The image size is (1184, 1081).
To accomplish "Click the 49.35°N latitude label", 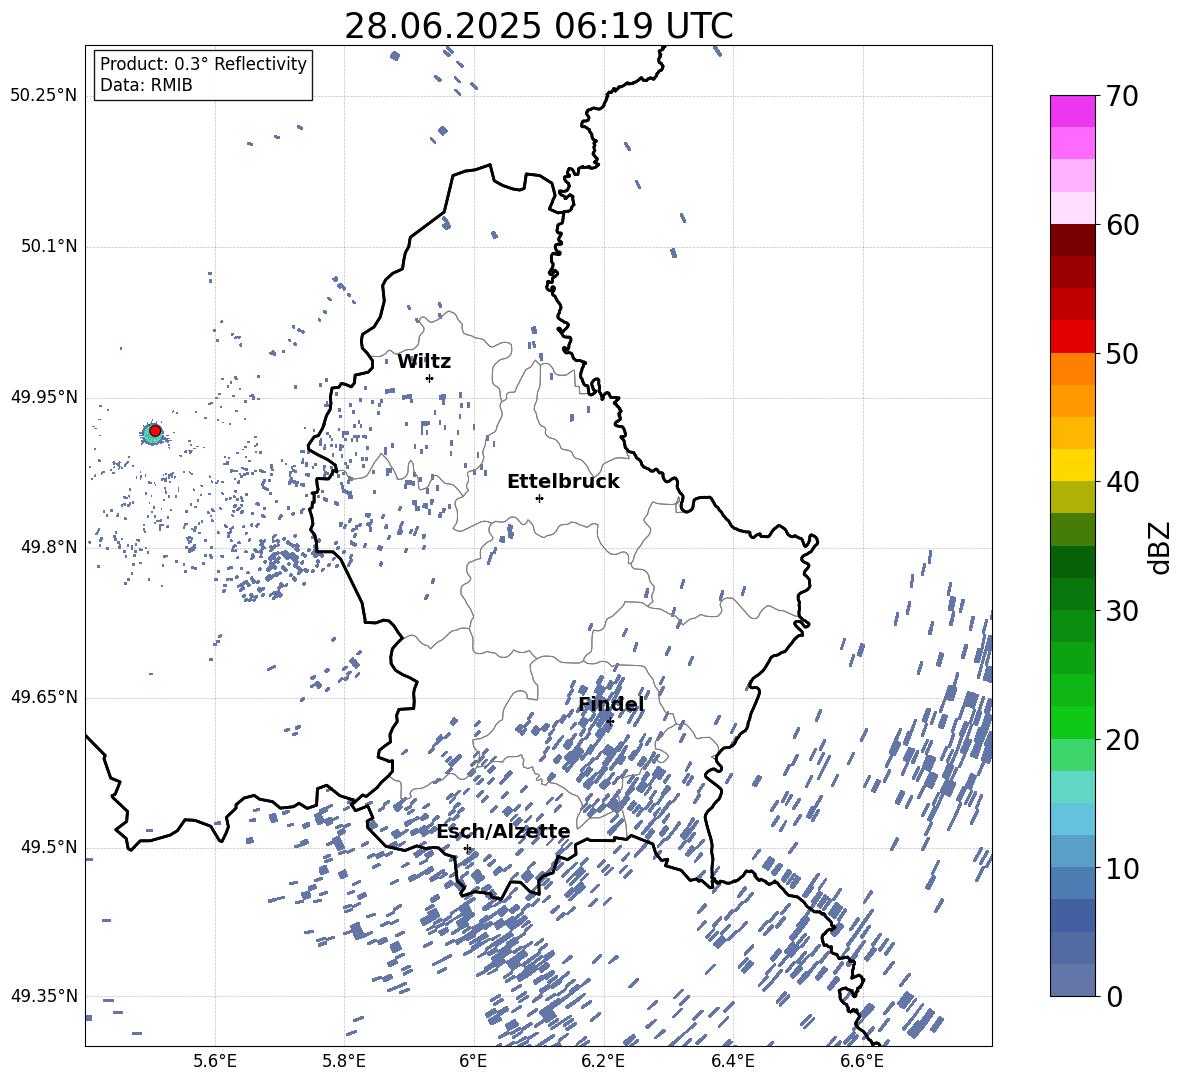I will click(44, 996).
